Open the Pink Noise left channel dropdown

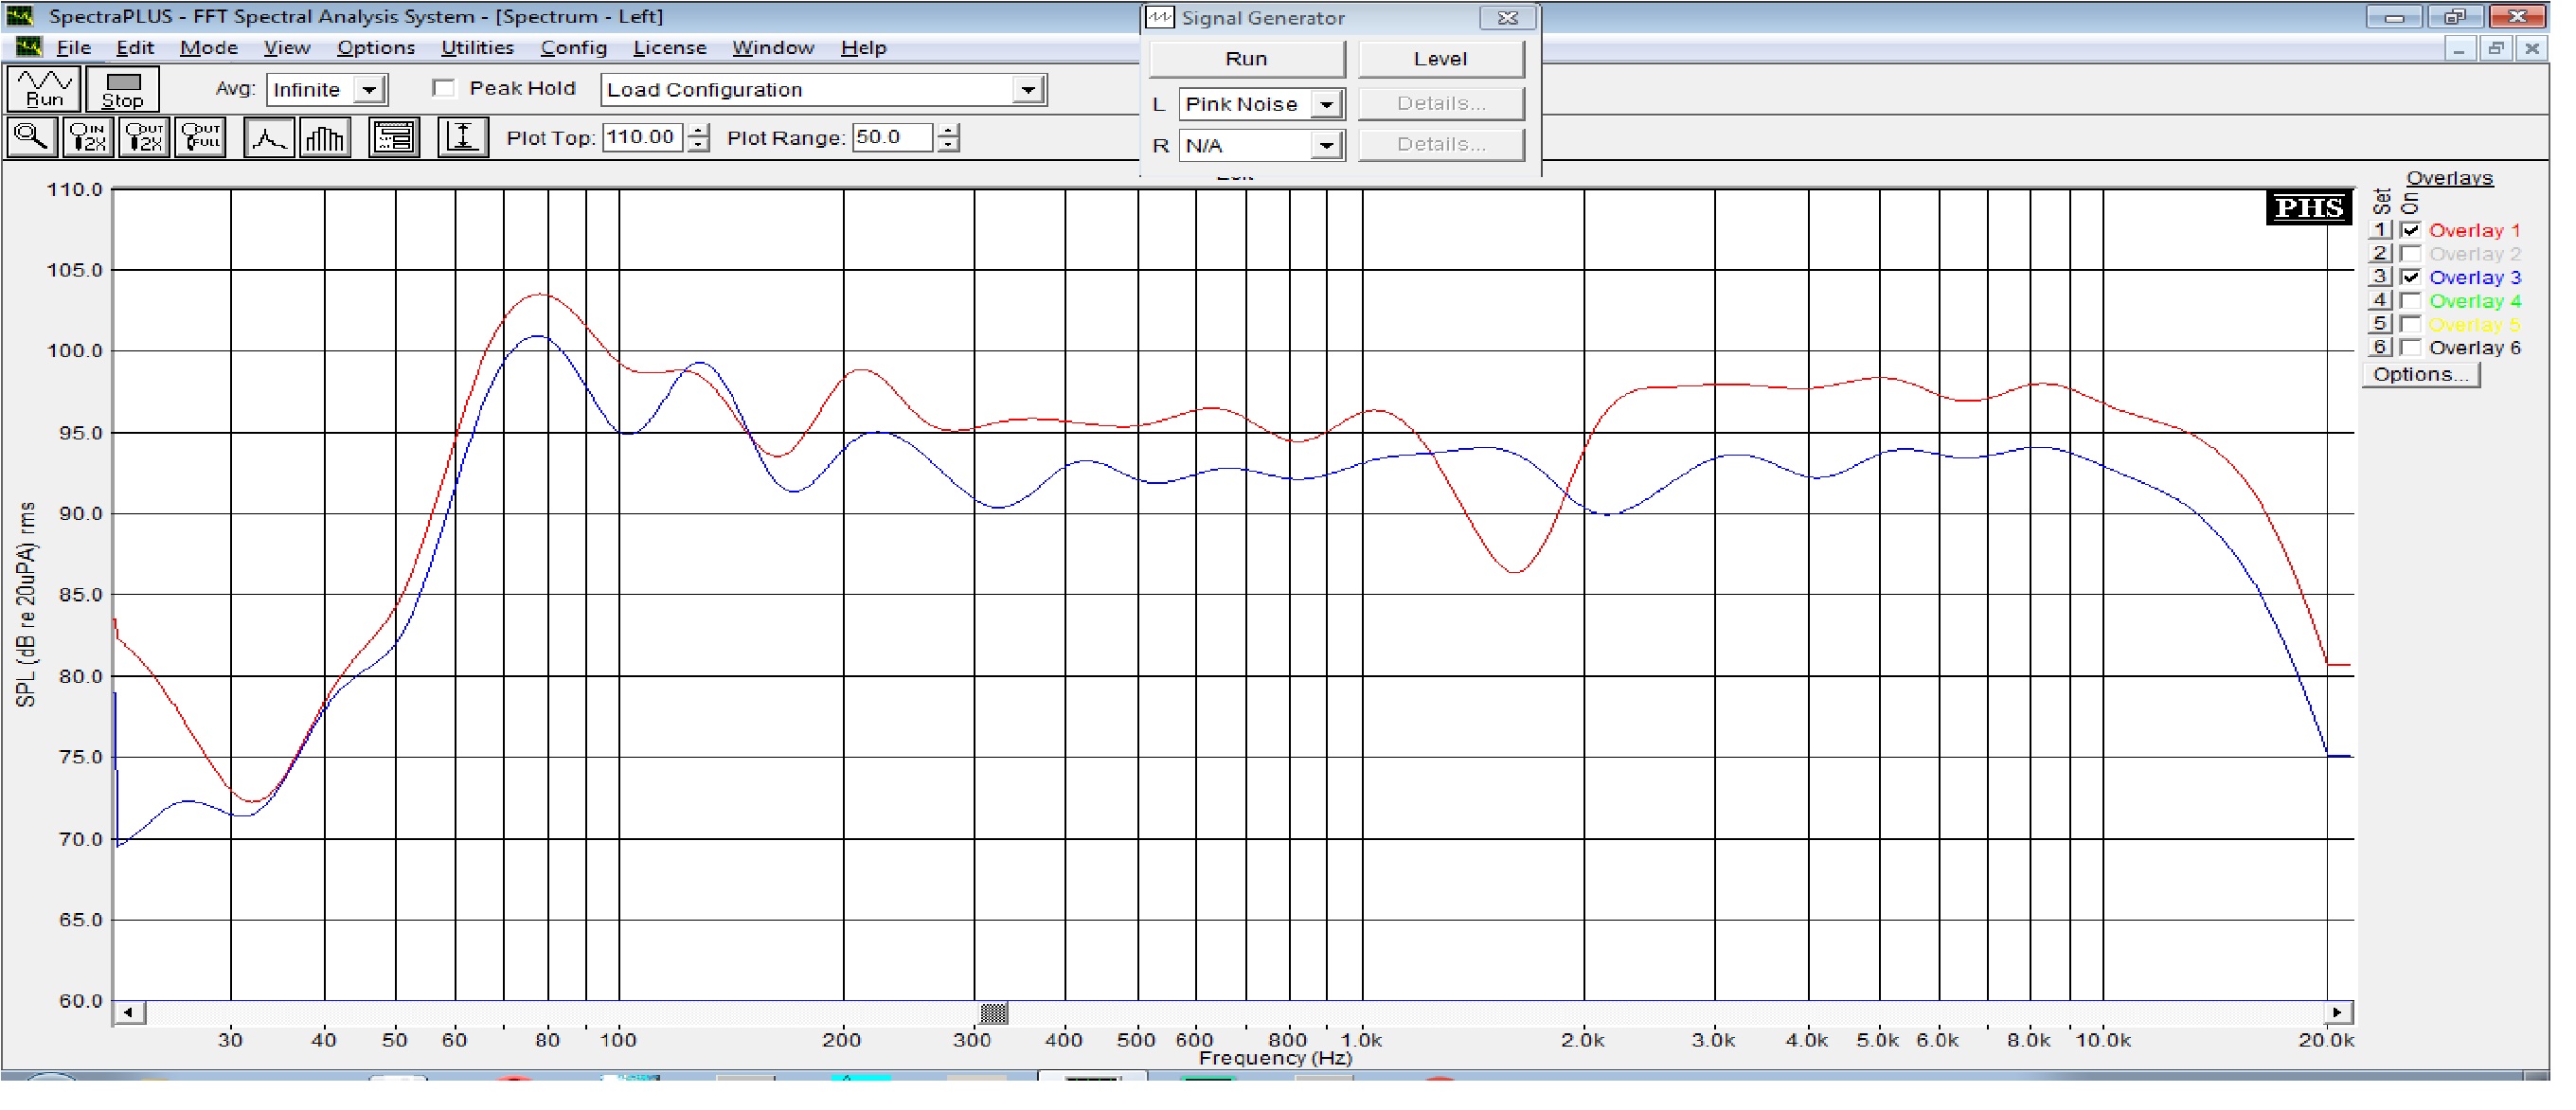[1325, 104]
